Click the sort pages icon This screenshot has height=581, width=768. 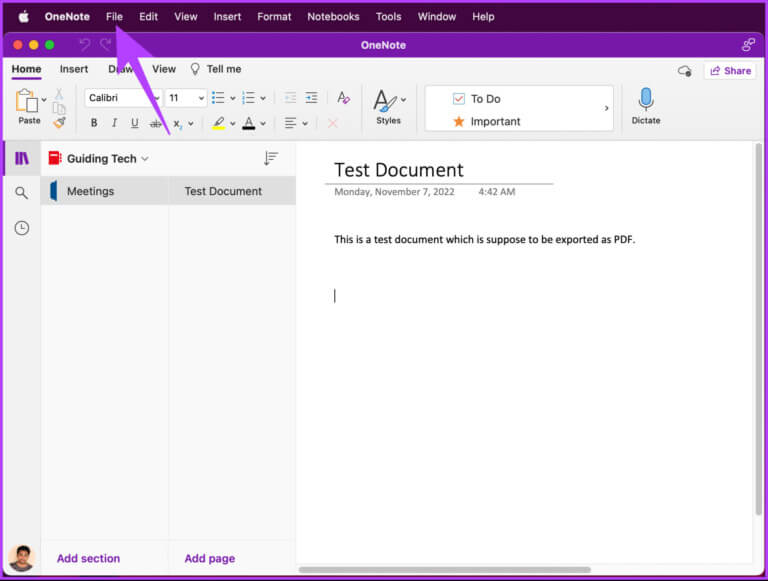[270, 158]
